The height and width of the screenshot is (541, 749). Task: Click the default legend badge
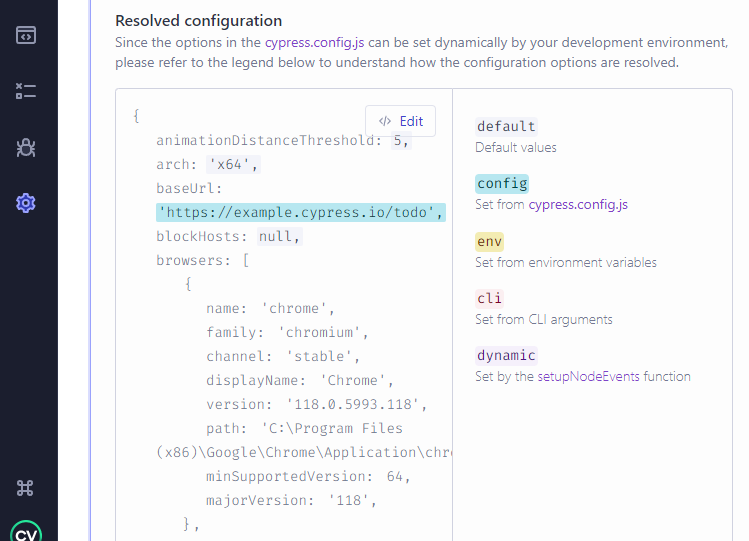506,127
